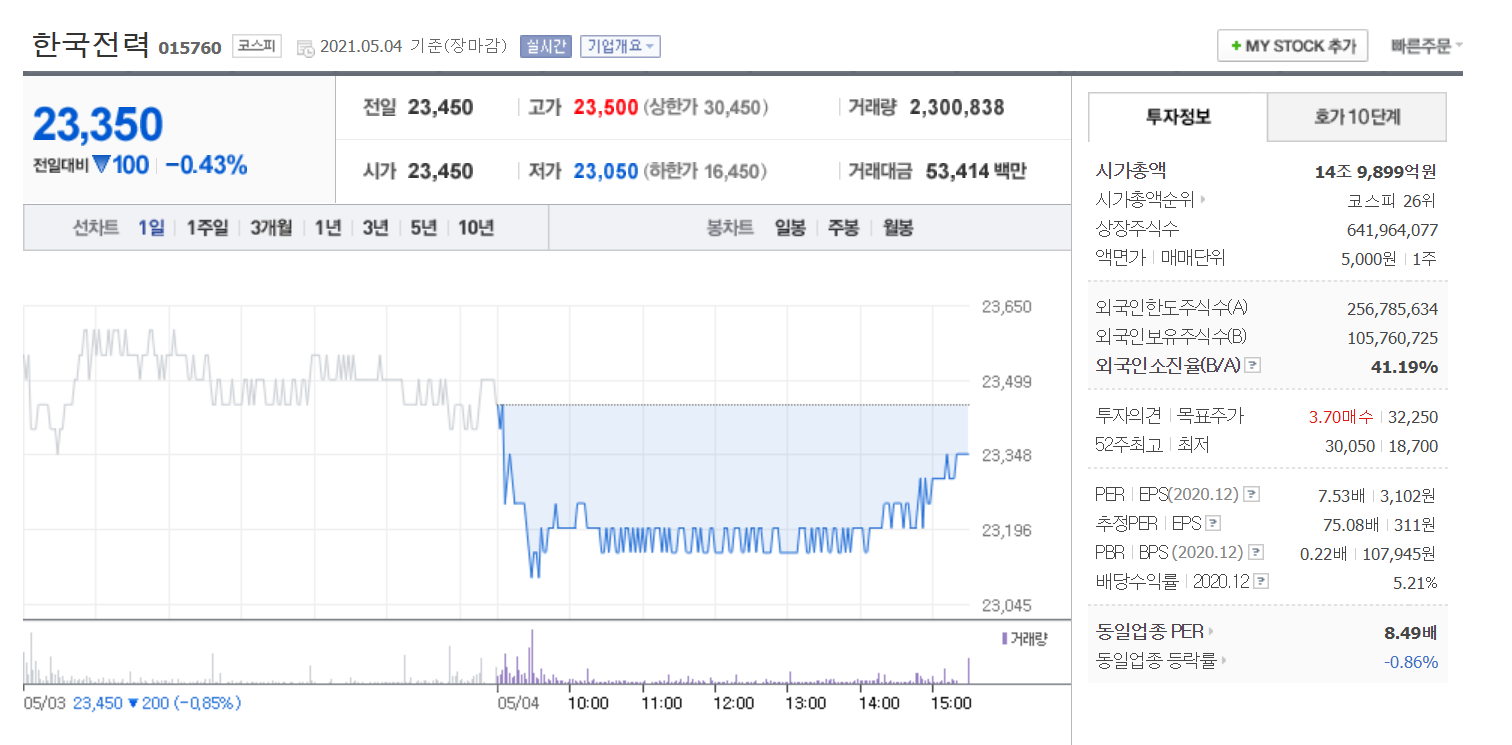Viewport: 1512px width, 745px height.
Task: Open help icon beside PBR BPS (2020.12)
Action: pyautogui.click(x=1256, y=552)
